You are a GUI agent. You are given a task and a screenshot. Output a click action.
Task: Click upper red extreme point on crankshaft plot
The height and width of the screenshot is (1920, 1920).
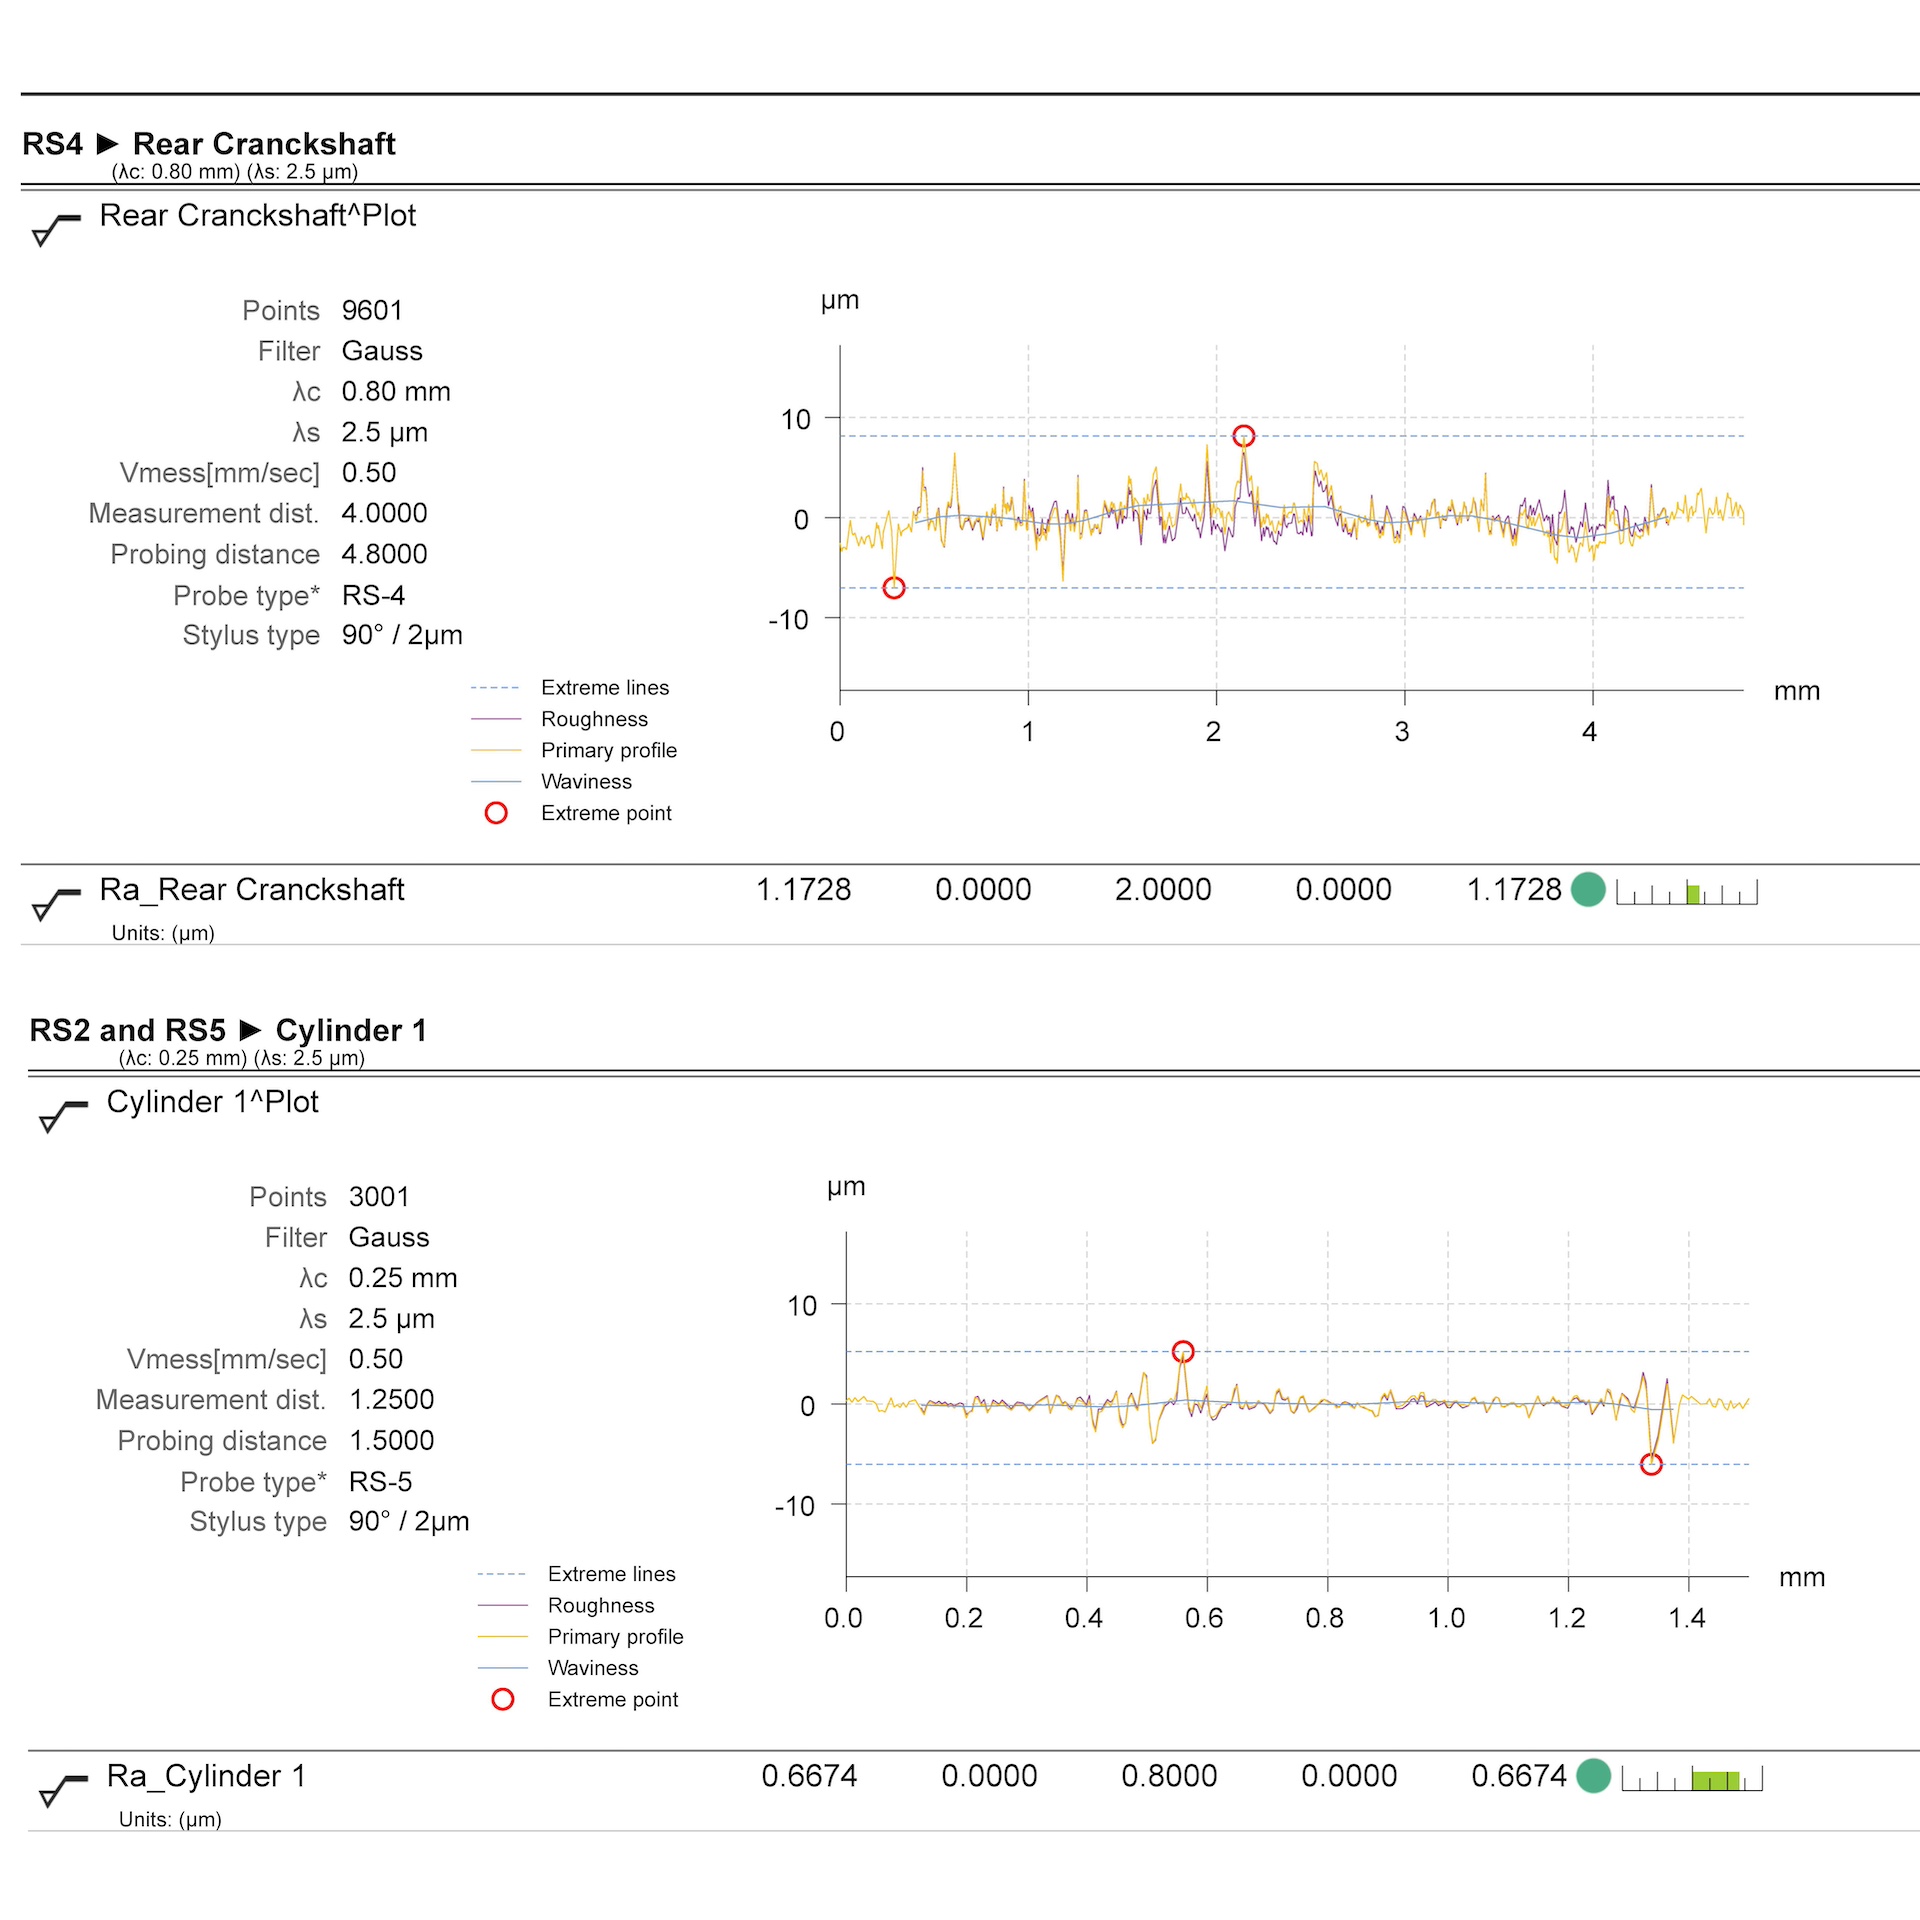click(x=1243, y=436)
